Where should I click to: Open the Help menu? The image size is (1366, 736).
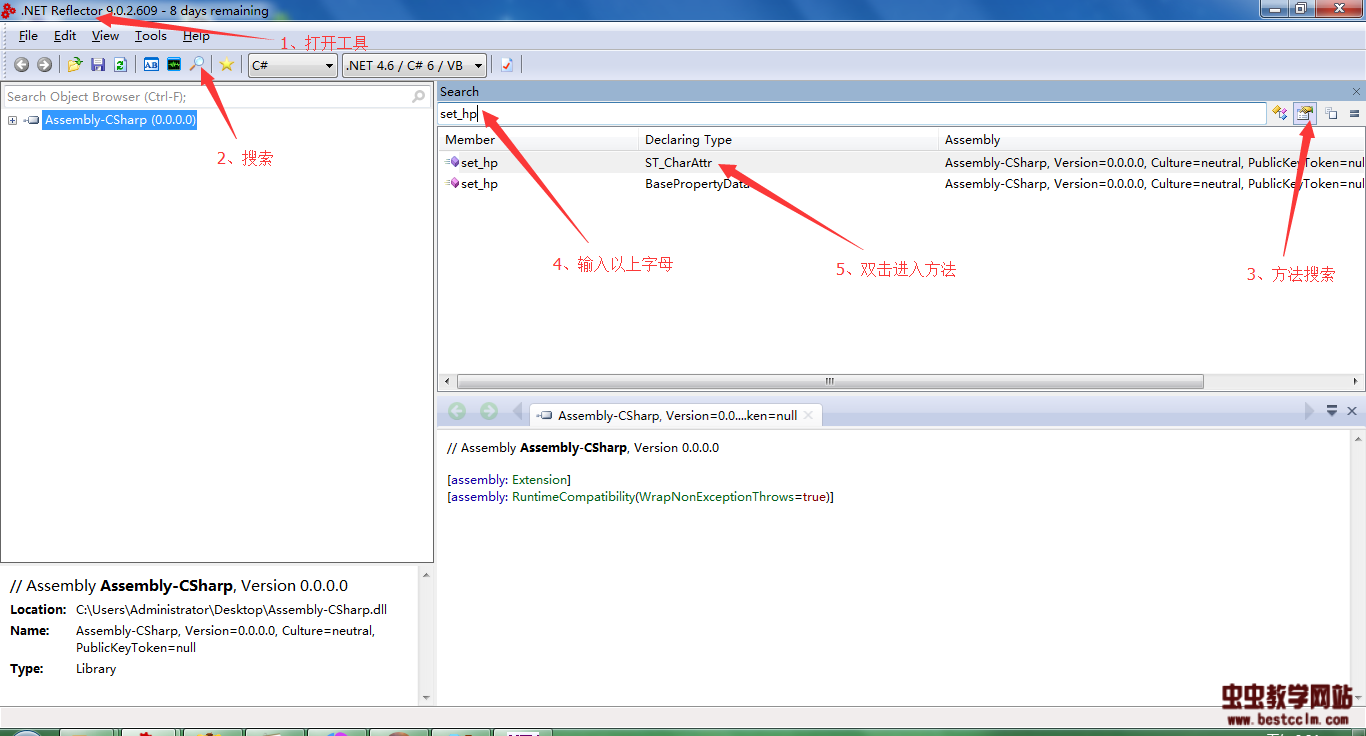pyautogui.click(x=196, y=36)
